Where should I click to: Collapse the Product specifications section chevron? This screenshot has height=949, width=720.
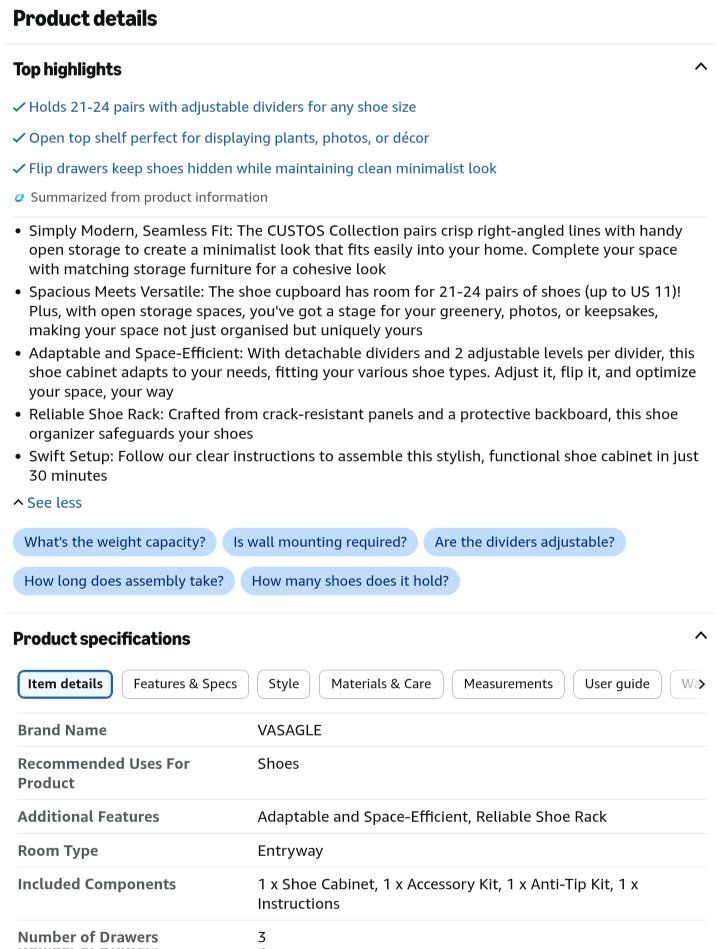[700, 635]
